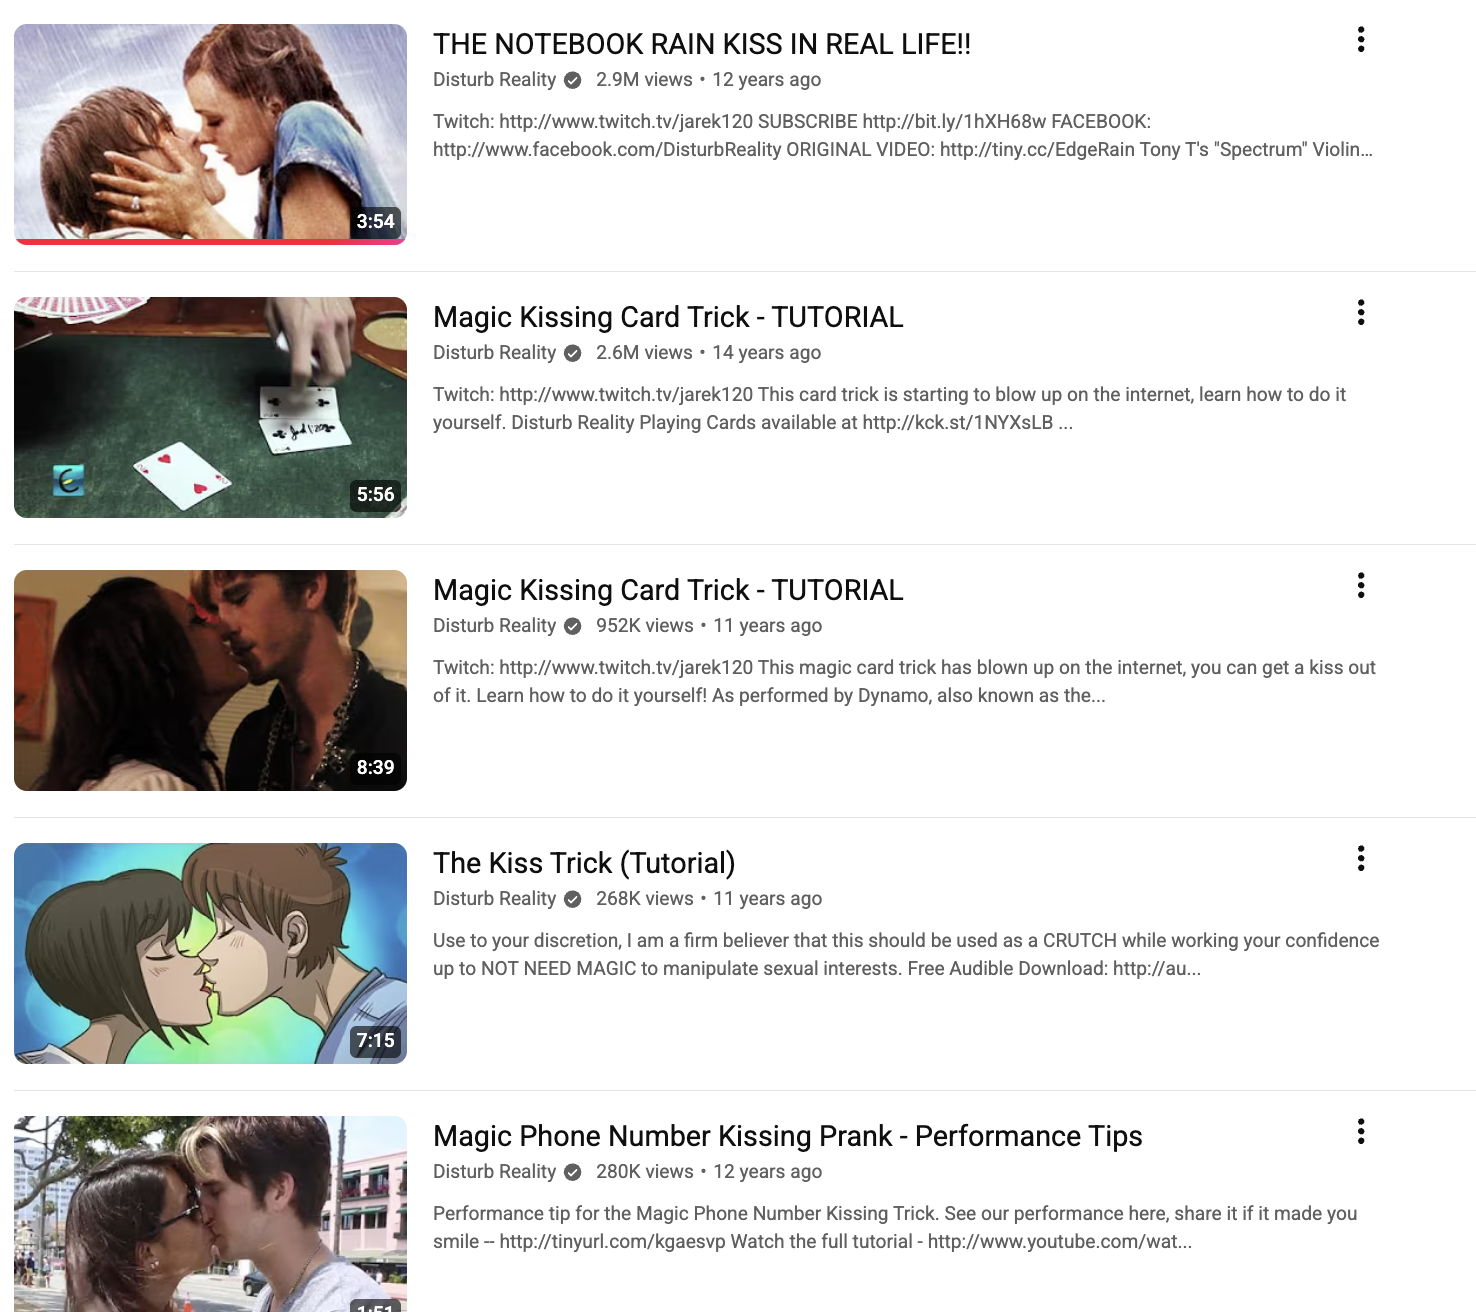Open options menu for Notebook Rain Kiss video
This screenshot has height=1312, width=1476.
pyautogui.click(x=1361, y=40)
